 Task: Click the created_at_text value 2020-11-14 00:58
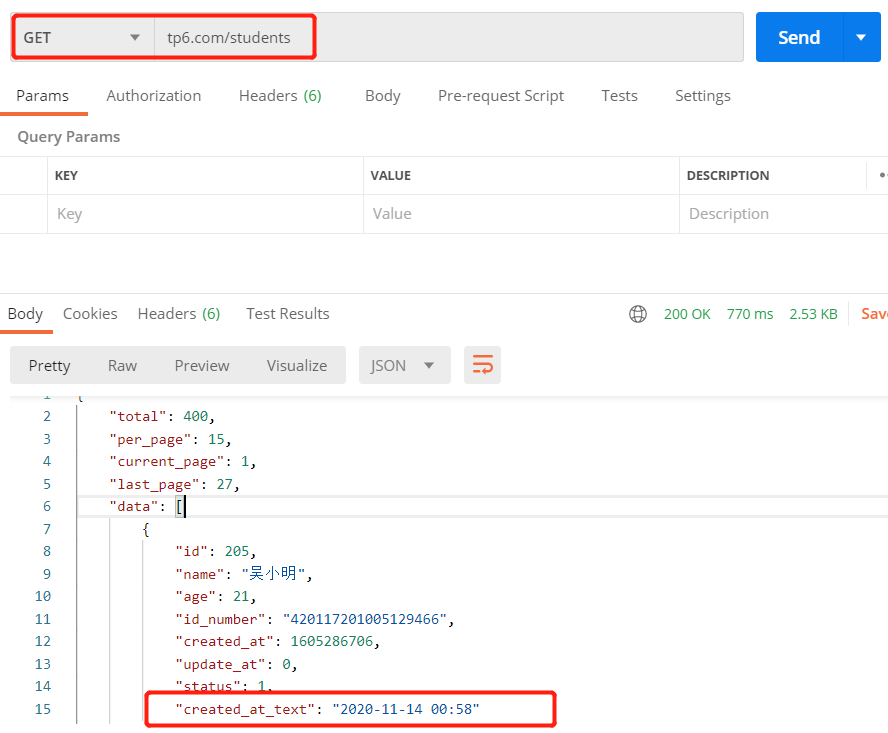pos(406,709)
